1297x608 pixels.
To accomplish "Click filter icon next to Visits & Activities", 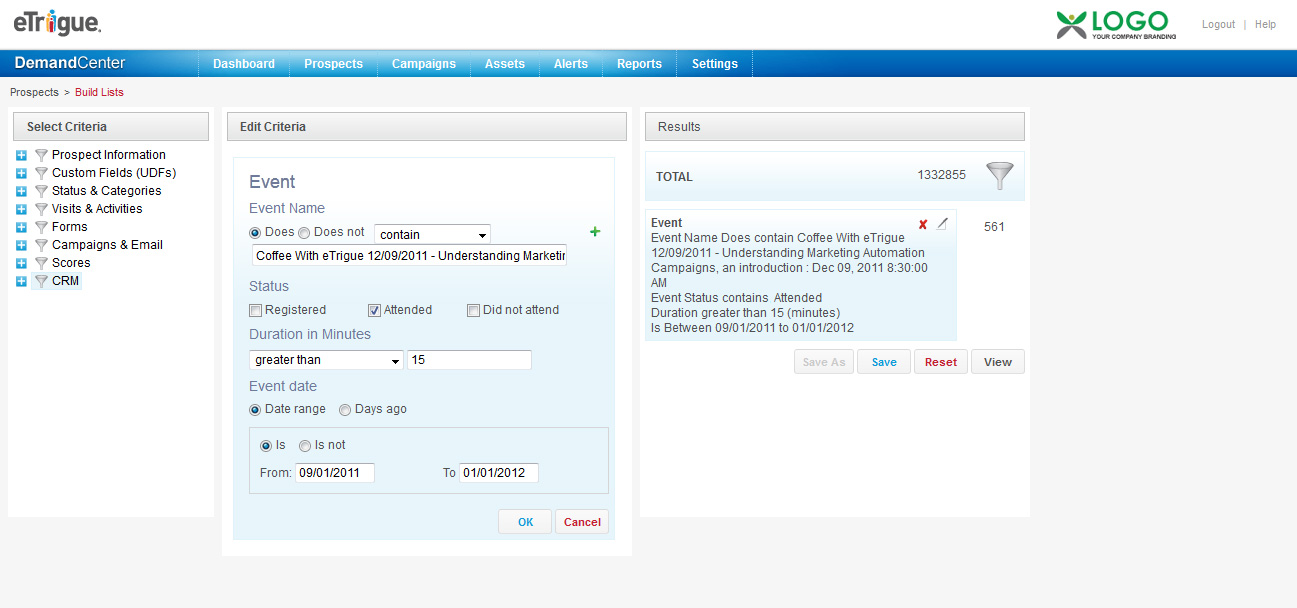I will pos(41,209).
